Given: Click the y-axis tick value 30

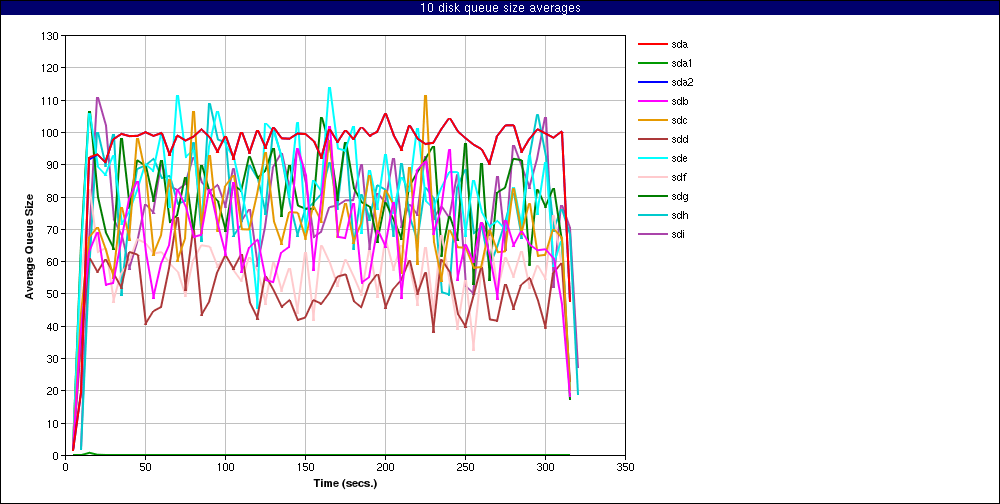Looking at the screenshot, I should point(54,359).
